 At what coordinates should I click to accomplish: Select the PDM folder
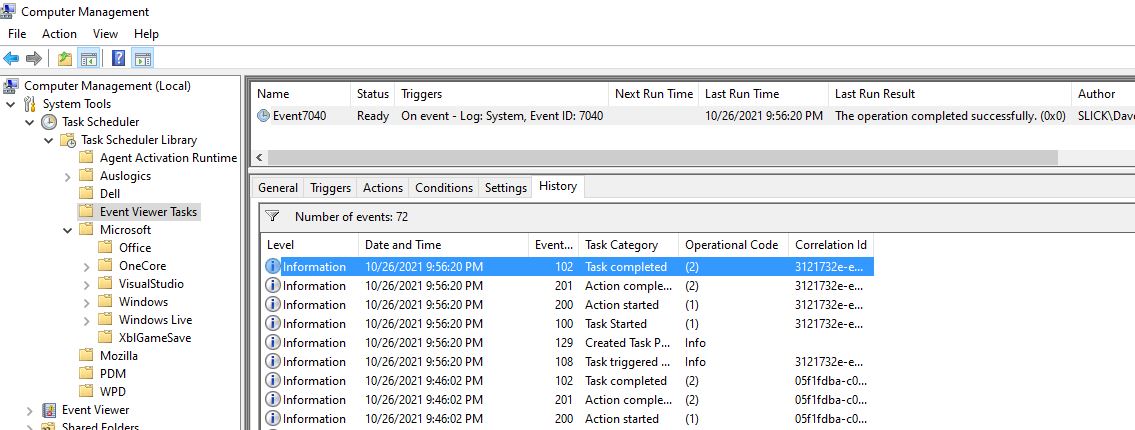113,374
